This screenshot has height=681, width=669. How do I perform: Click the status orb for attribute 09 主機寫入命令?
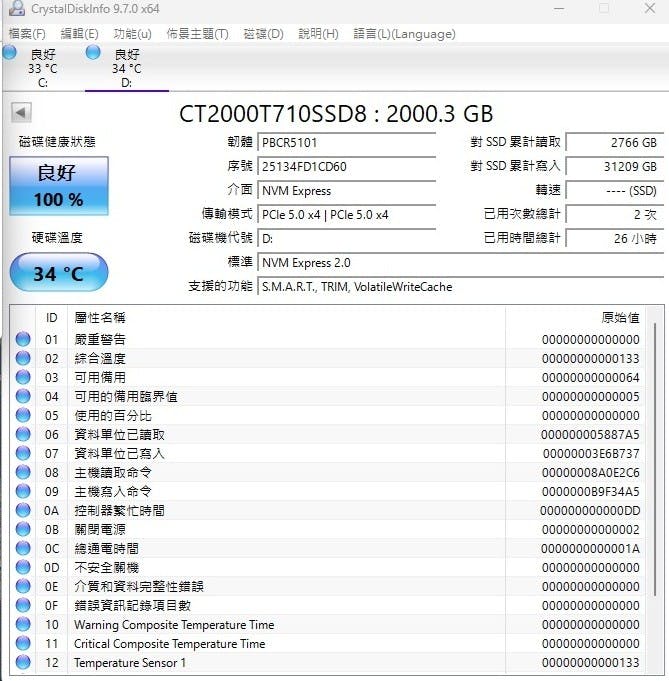23,491
